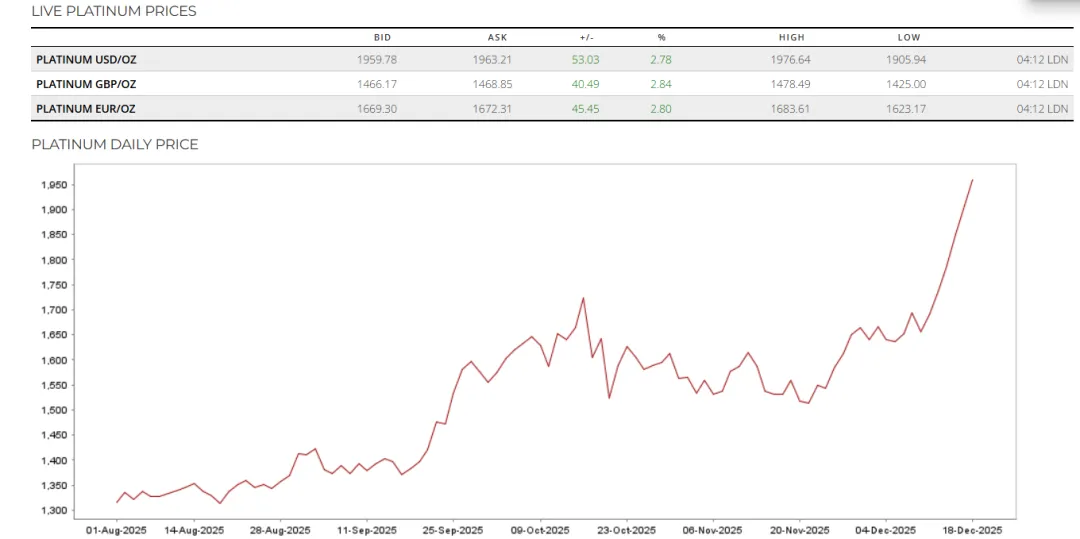Click the LIVE PLATINUM PRICES heading
This screenshot has width=1080, height=539.
pos(114,11)
